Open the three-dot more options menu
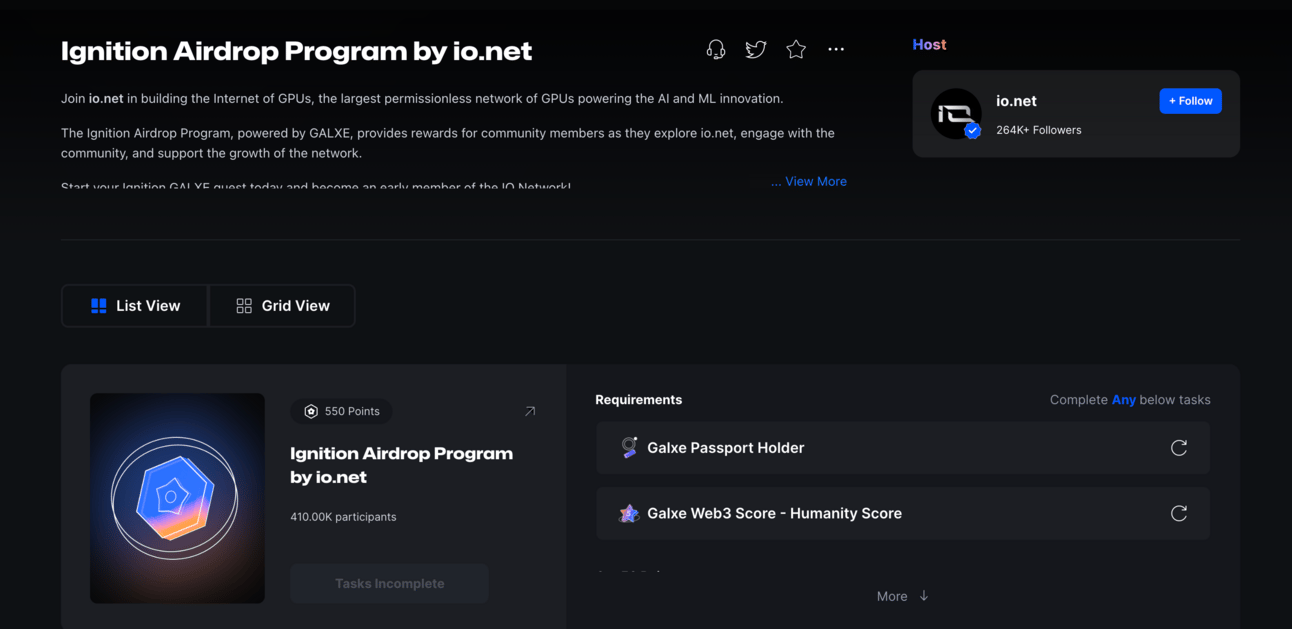The height and width of the screenshot is (629, 1292). coord(836,49)
